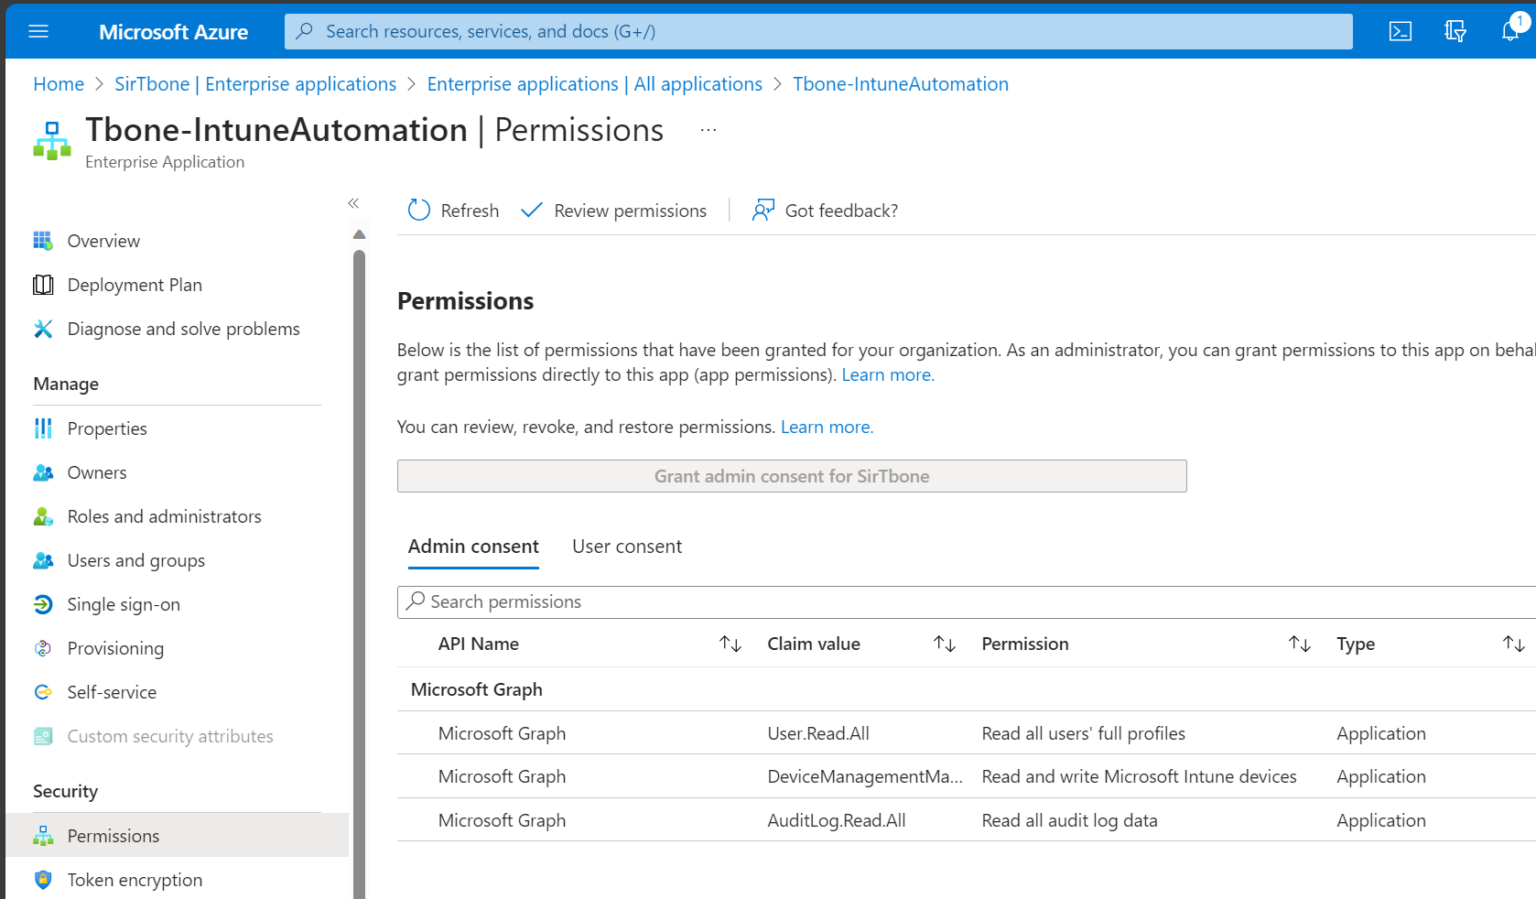Open the Provisioning settings
Screen dimensions: 1536x899
click(x=115, y=648)
